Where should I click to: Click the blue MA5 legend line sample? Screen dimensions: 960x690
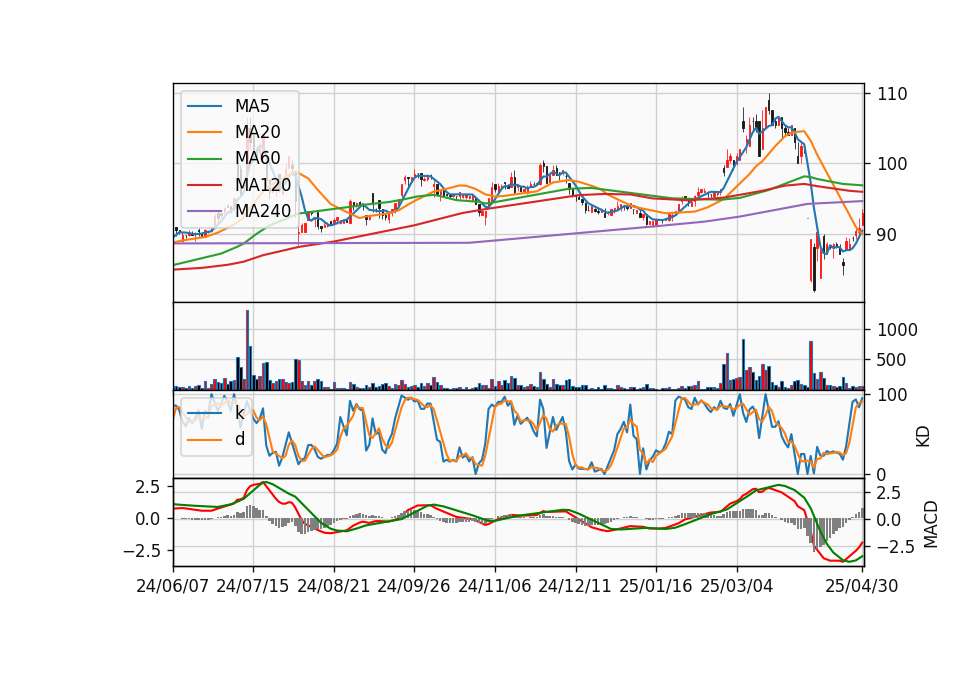coord(204,106)
